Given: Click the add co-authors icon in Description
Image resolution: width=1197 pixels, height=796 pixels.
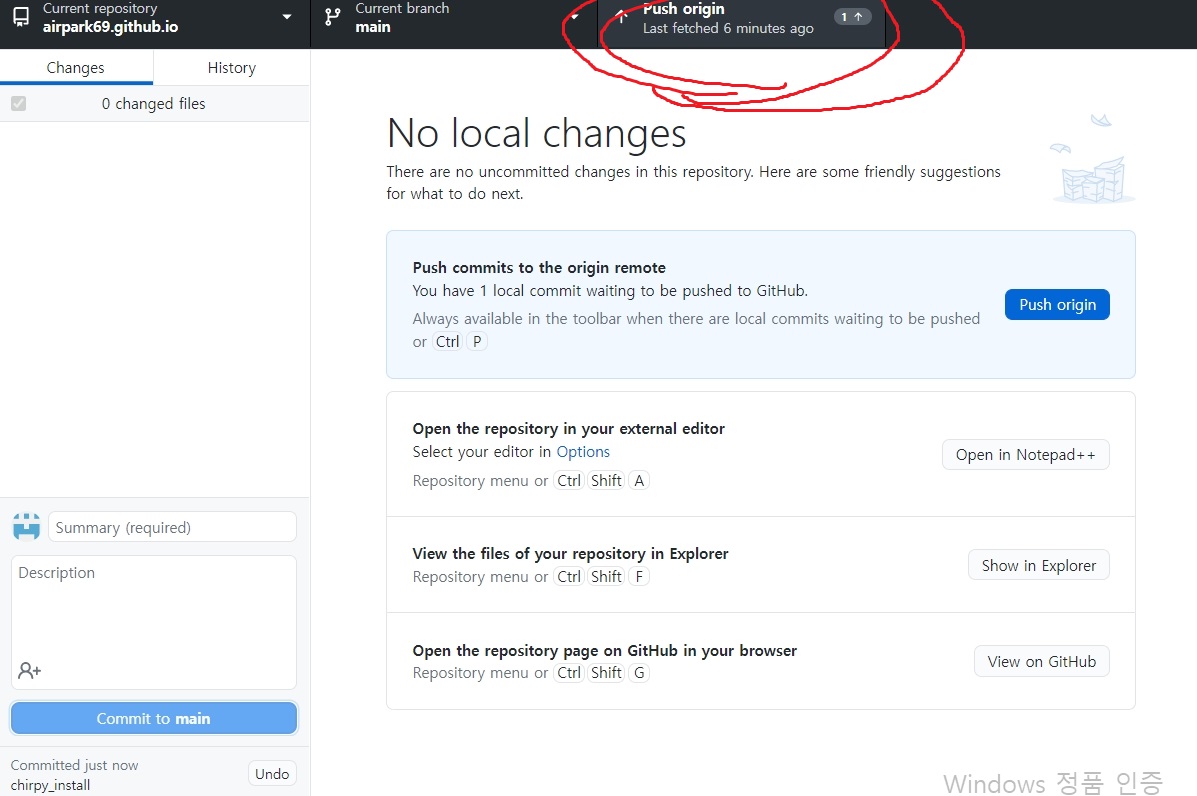Looking at the screenshot, I should point(29,671).
